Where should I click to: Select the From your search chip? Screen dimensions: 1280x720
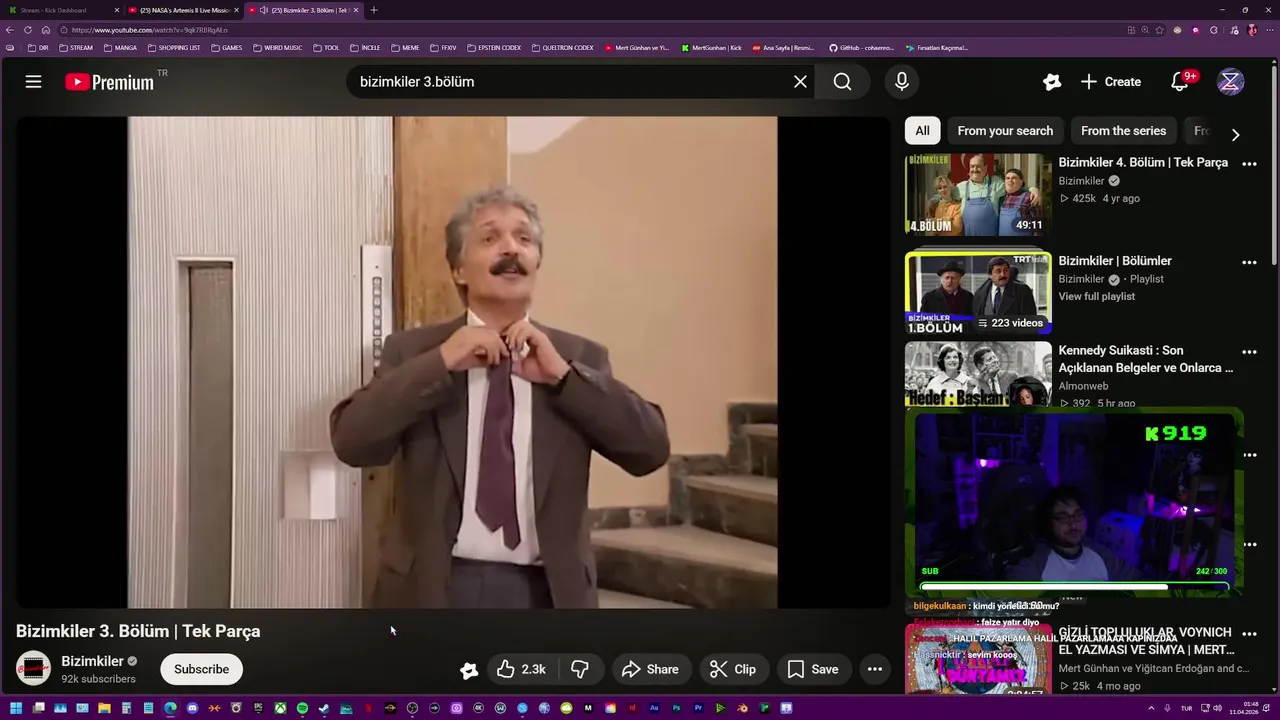click(1005, 131)
